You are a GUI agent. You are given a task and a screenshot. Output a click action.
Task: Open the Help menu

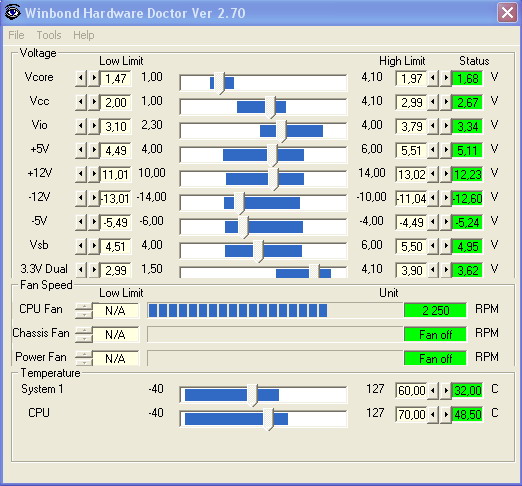click(x=84, y=35)
